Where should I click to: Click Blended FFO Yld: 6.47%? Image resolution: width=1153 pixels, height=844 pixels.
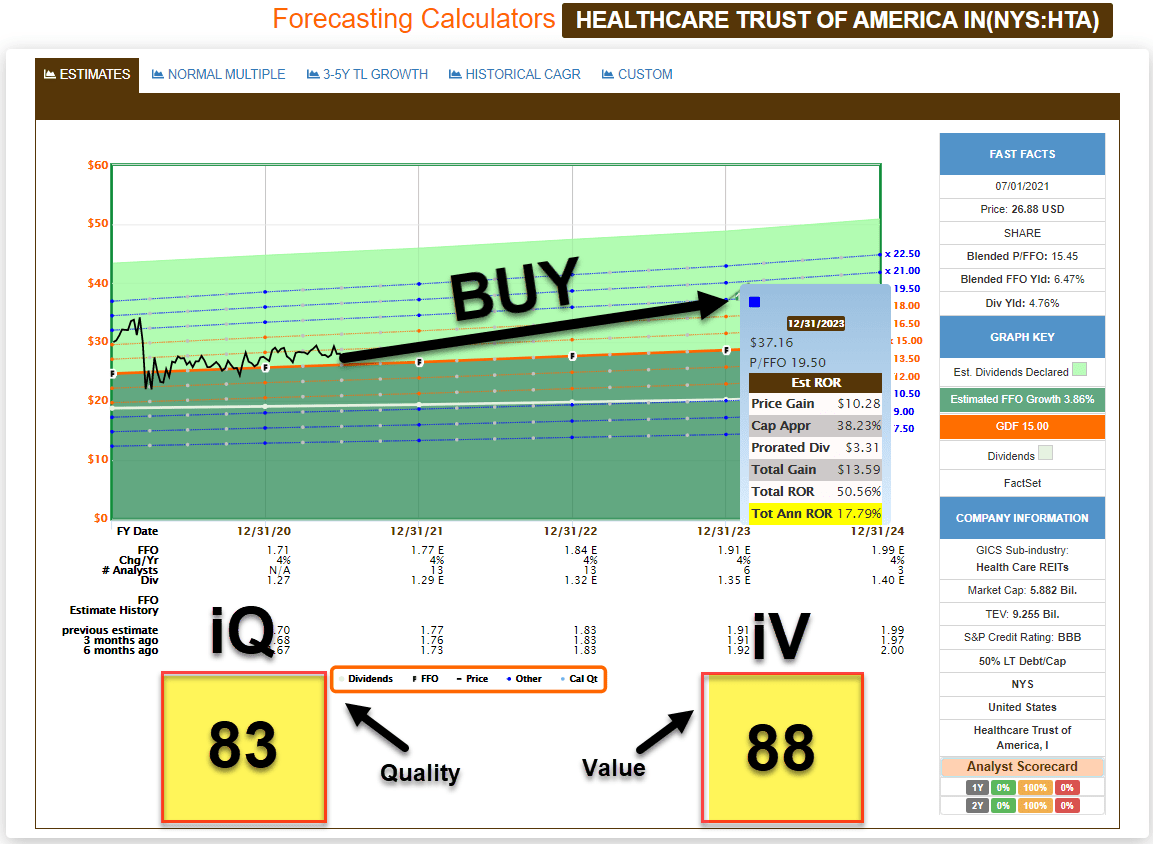(x=1022, y=279)
